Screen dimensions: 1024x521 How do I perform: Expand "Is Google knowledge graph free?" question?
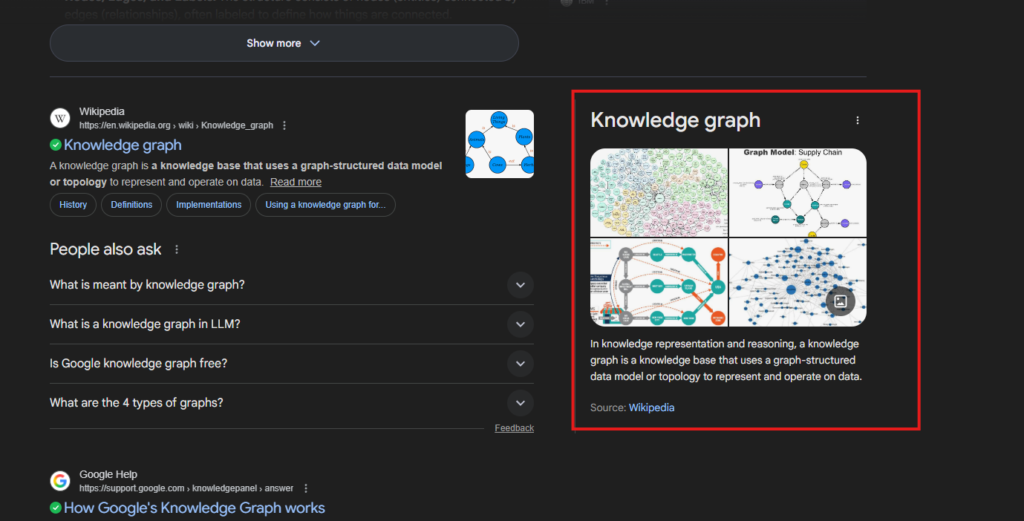click(519, 363)
